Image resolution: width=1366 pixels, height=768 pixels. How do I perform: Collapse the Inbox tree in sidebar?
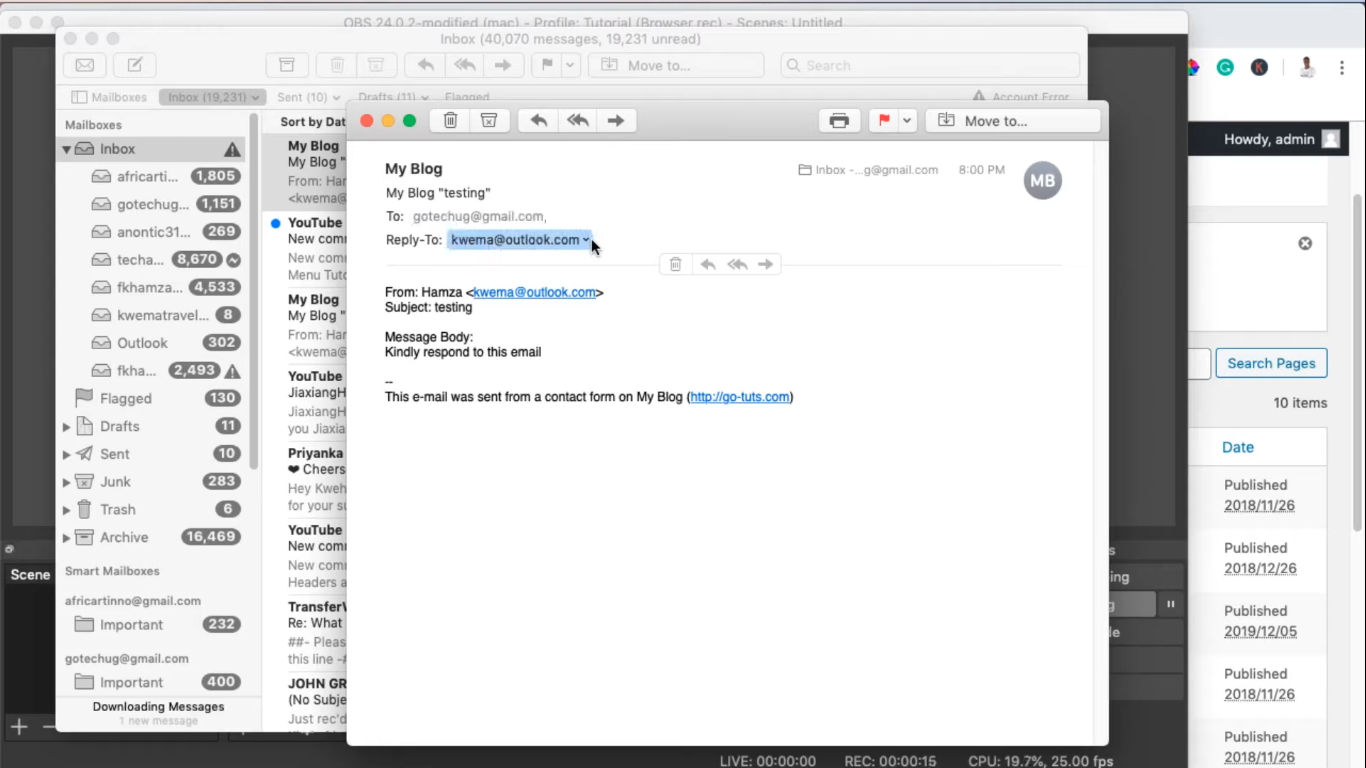[67, 149]
